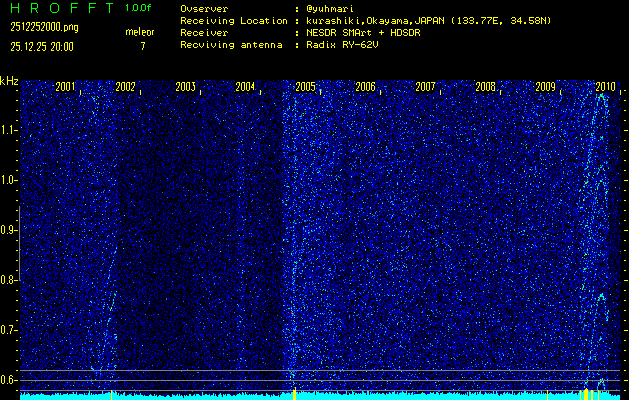
Task: Click the 2010 time marker
Action: click(605, 87)
